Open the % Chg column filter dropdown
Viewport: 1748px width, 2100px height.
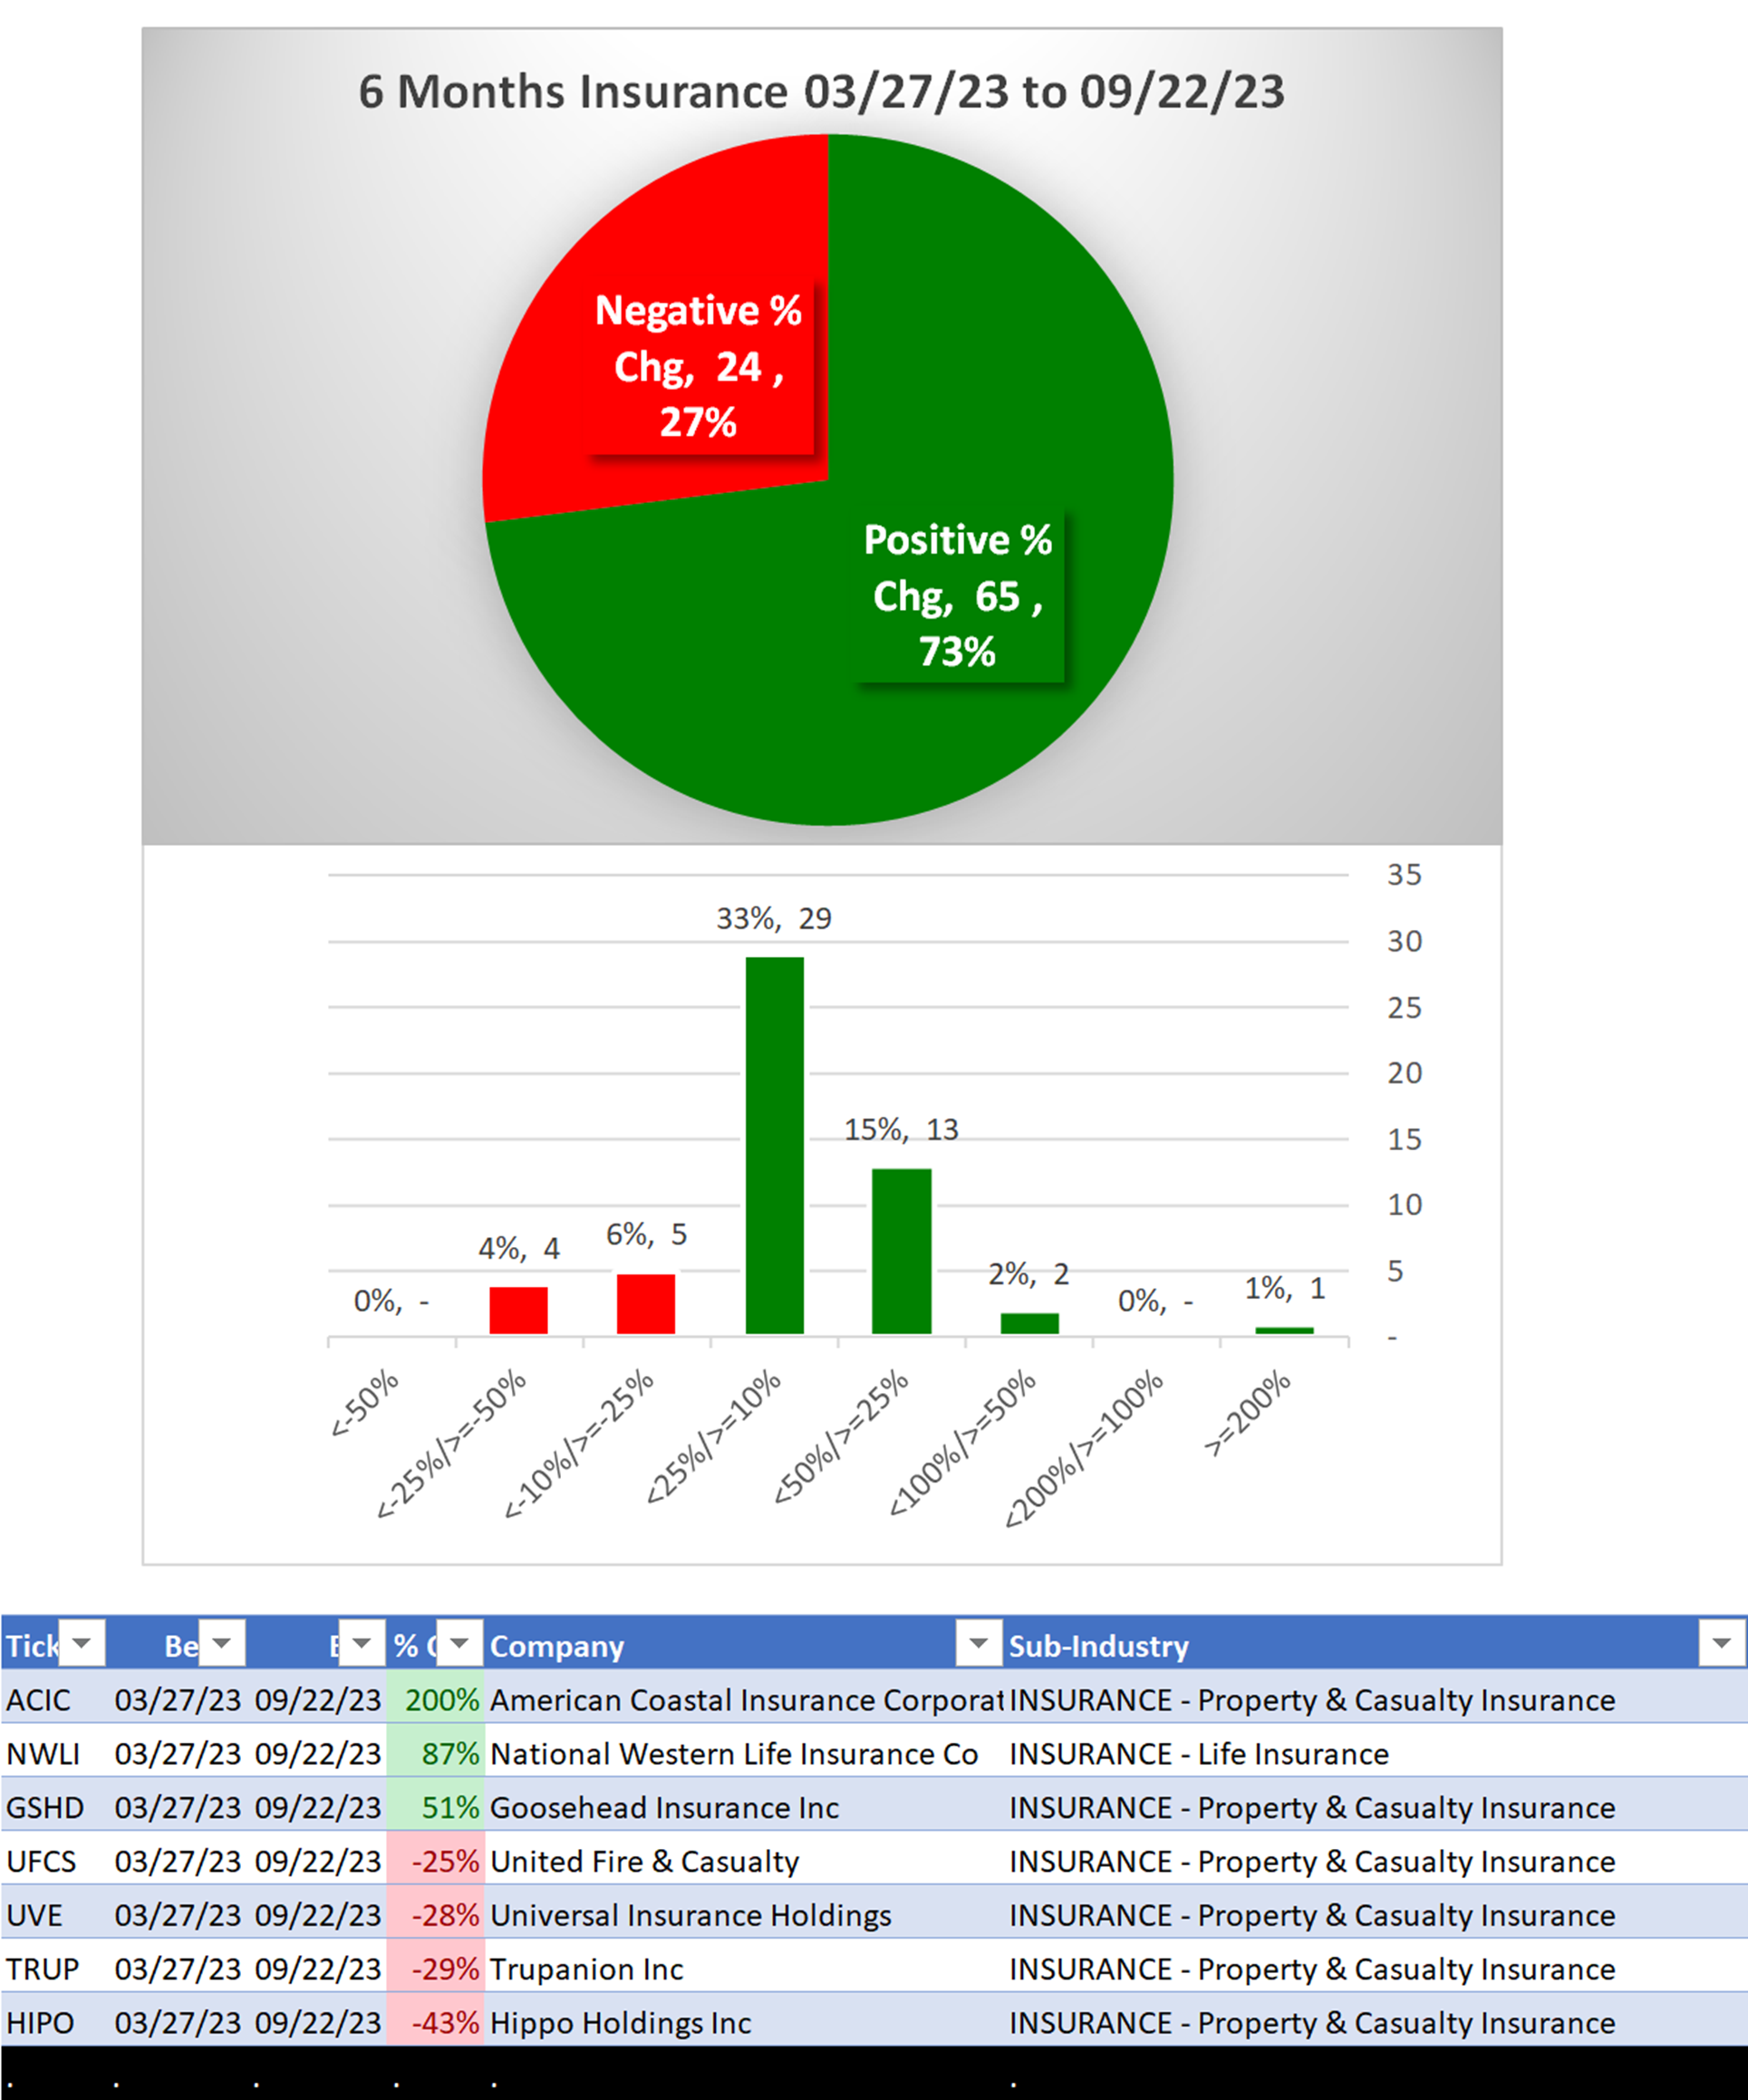coord(460,1643)
